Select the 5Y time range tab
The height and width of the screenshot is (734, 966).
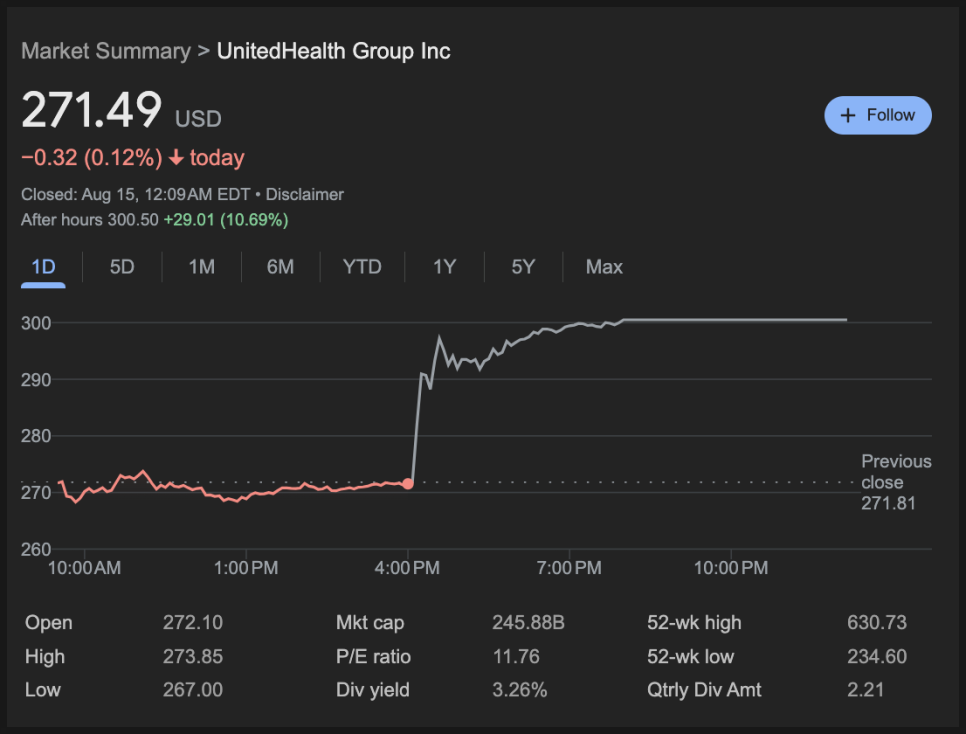523,267
